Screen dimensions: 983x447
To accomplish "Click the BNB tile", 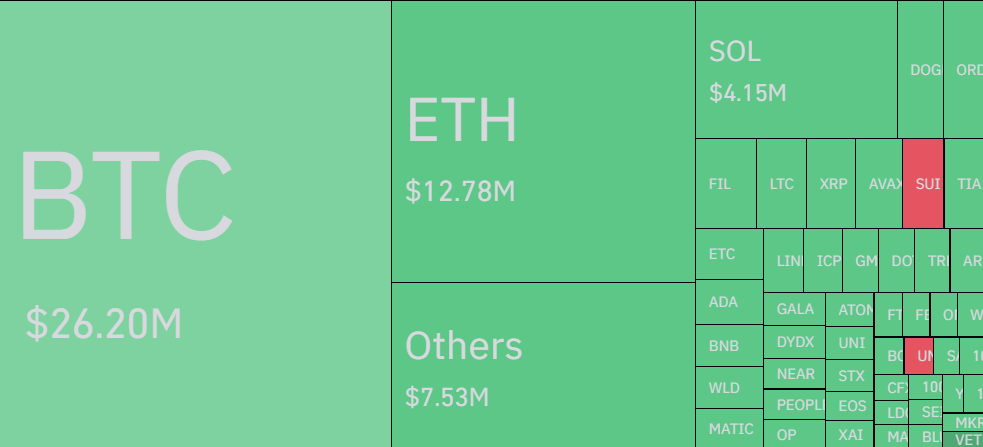I will pos(728,346).
